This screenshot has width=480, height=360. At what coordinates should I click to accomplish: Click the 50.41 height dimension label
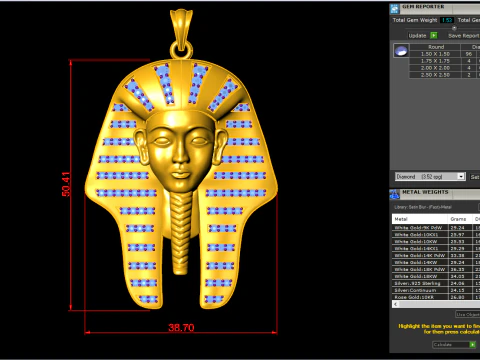click(66, 184)
